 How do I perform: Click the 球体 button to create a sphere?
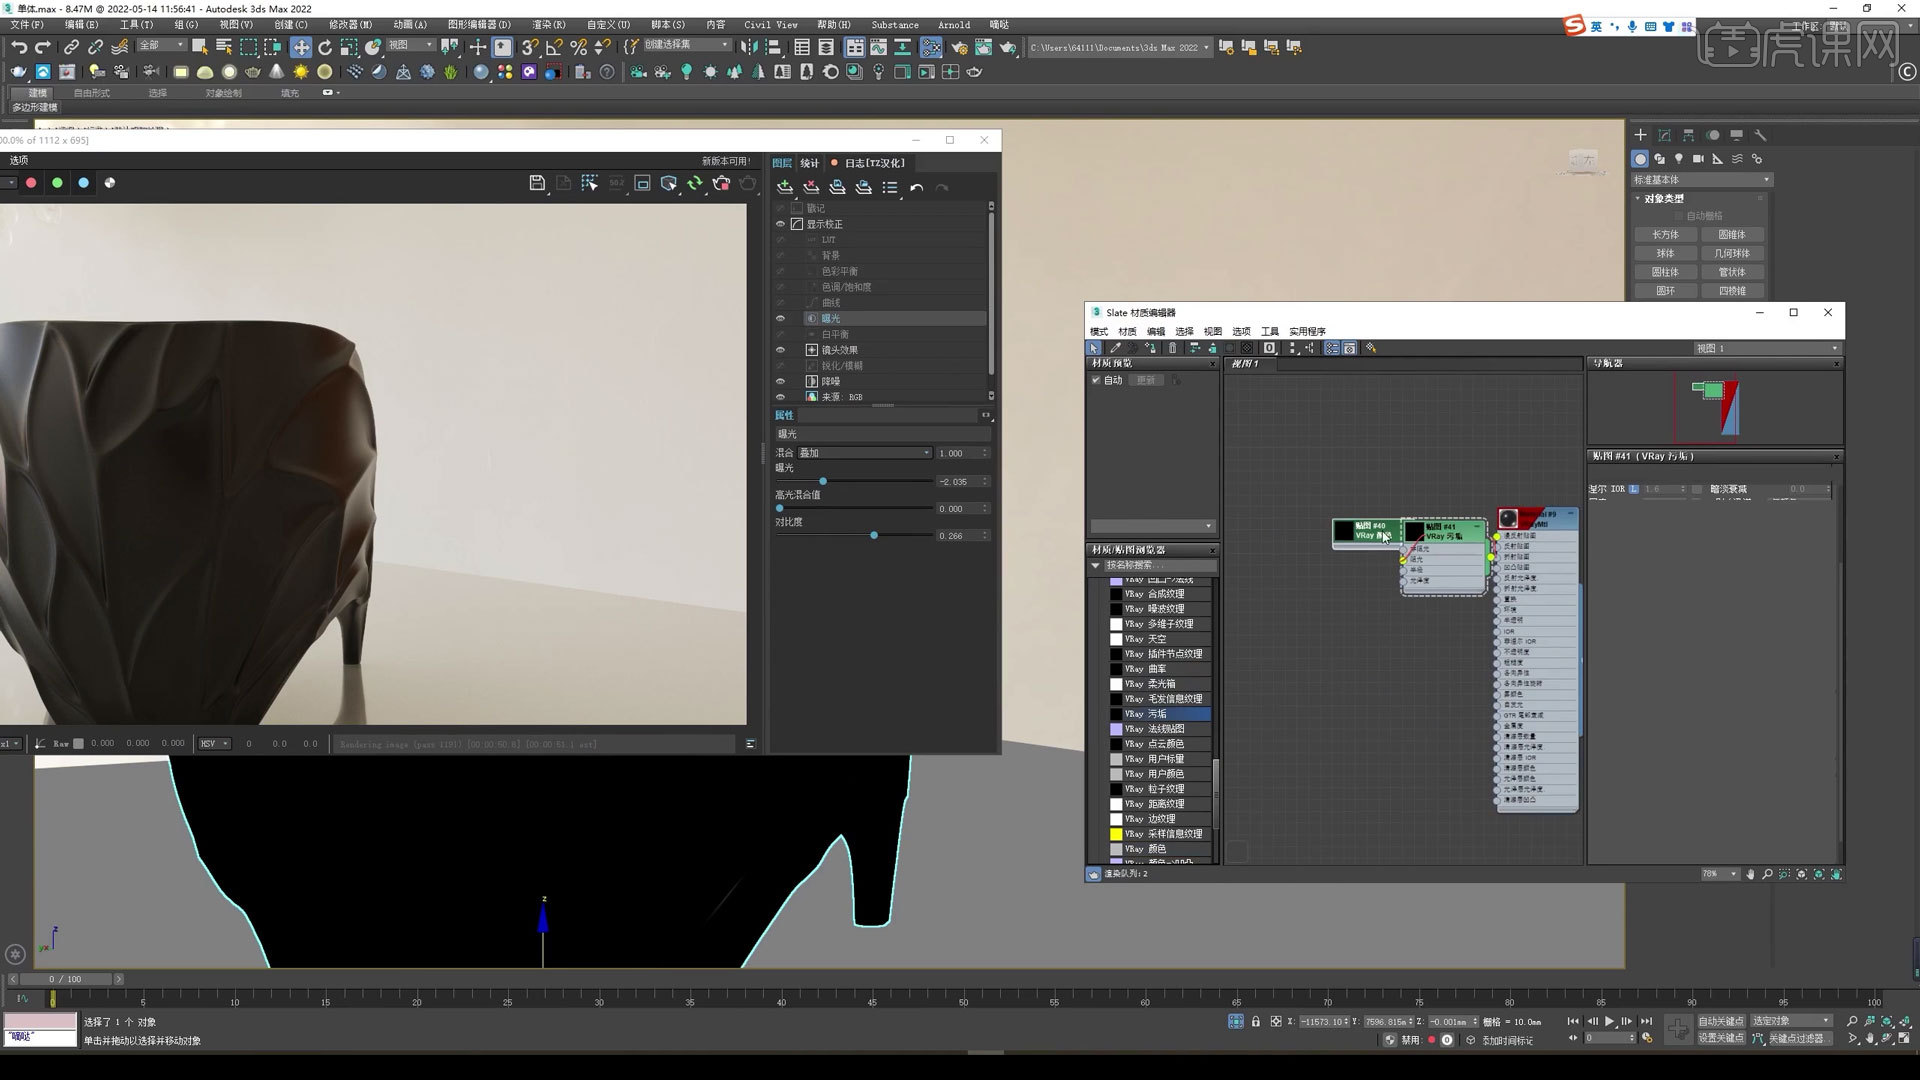pos(1664,252)
